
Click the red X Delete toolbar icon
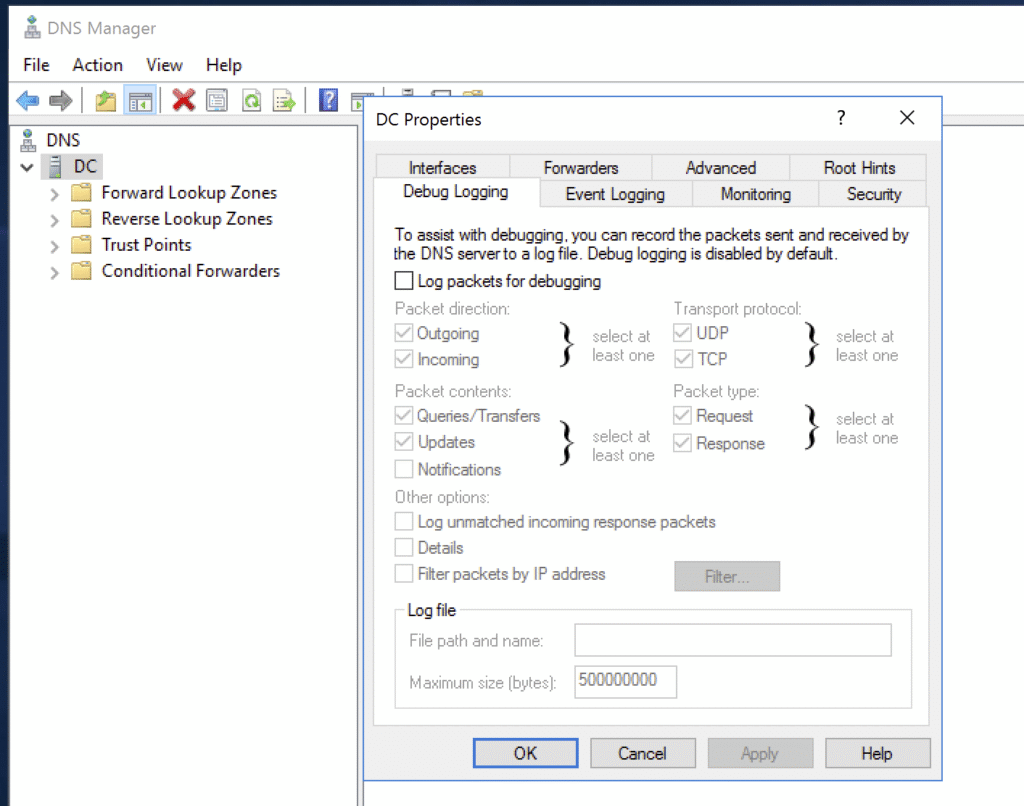pyautogui.click(x=183, y=100)
